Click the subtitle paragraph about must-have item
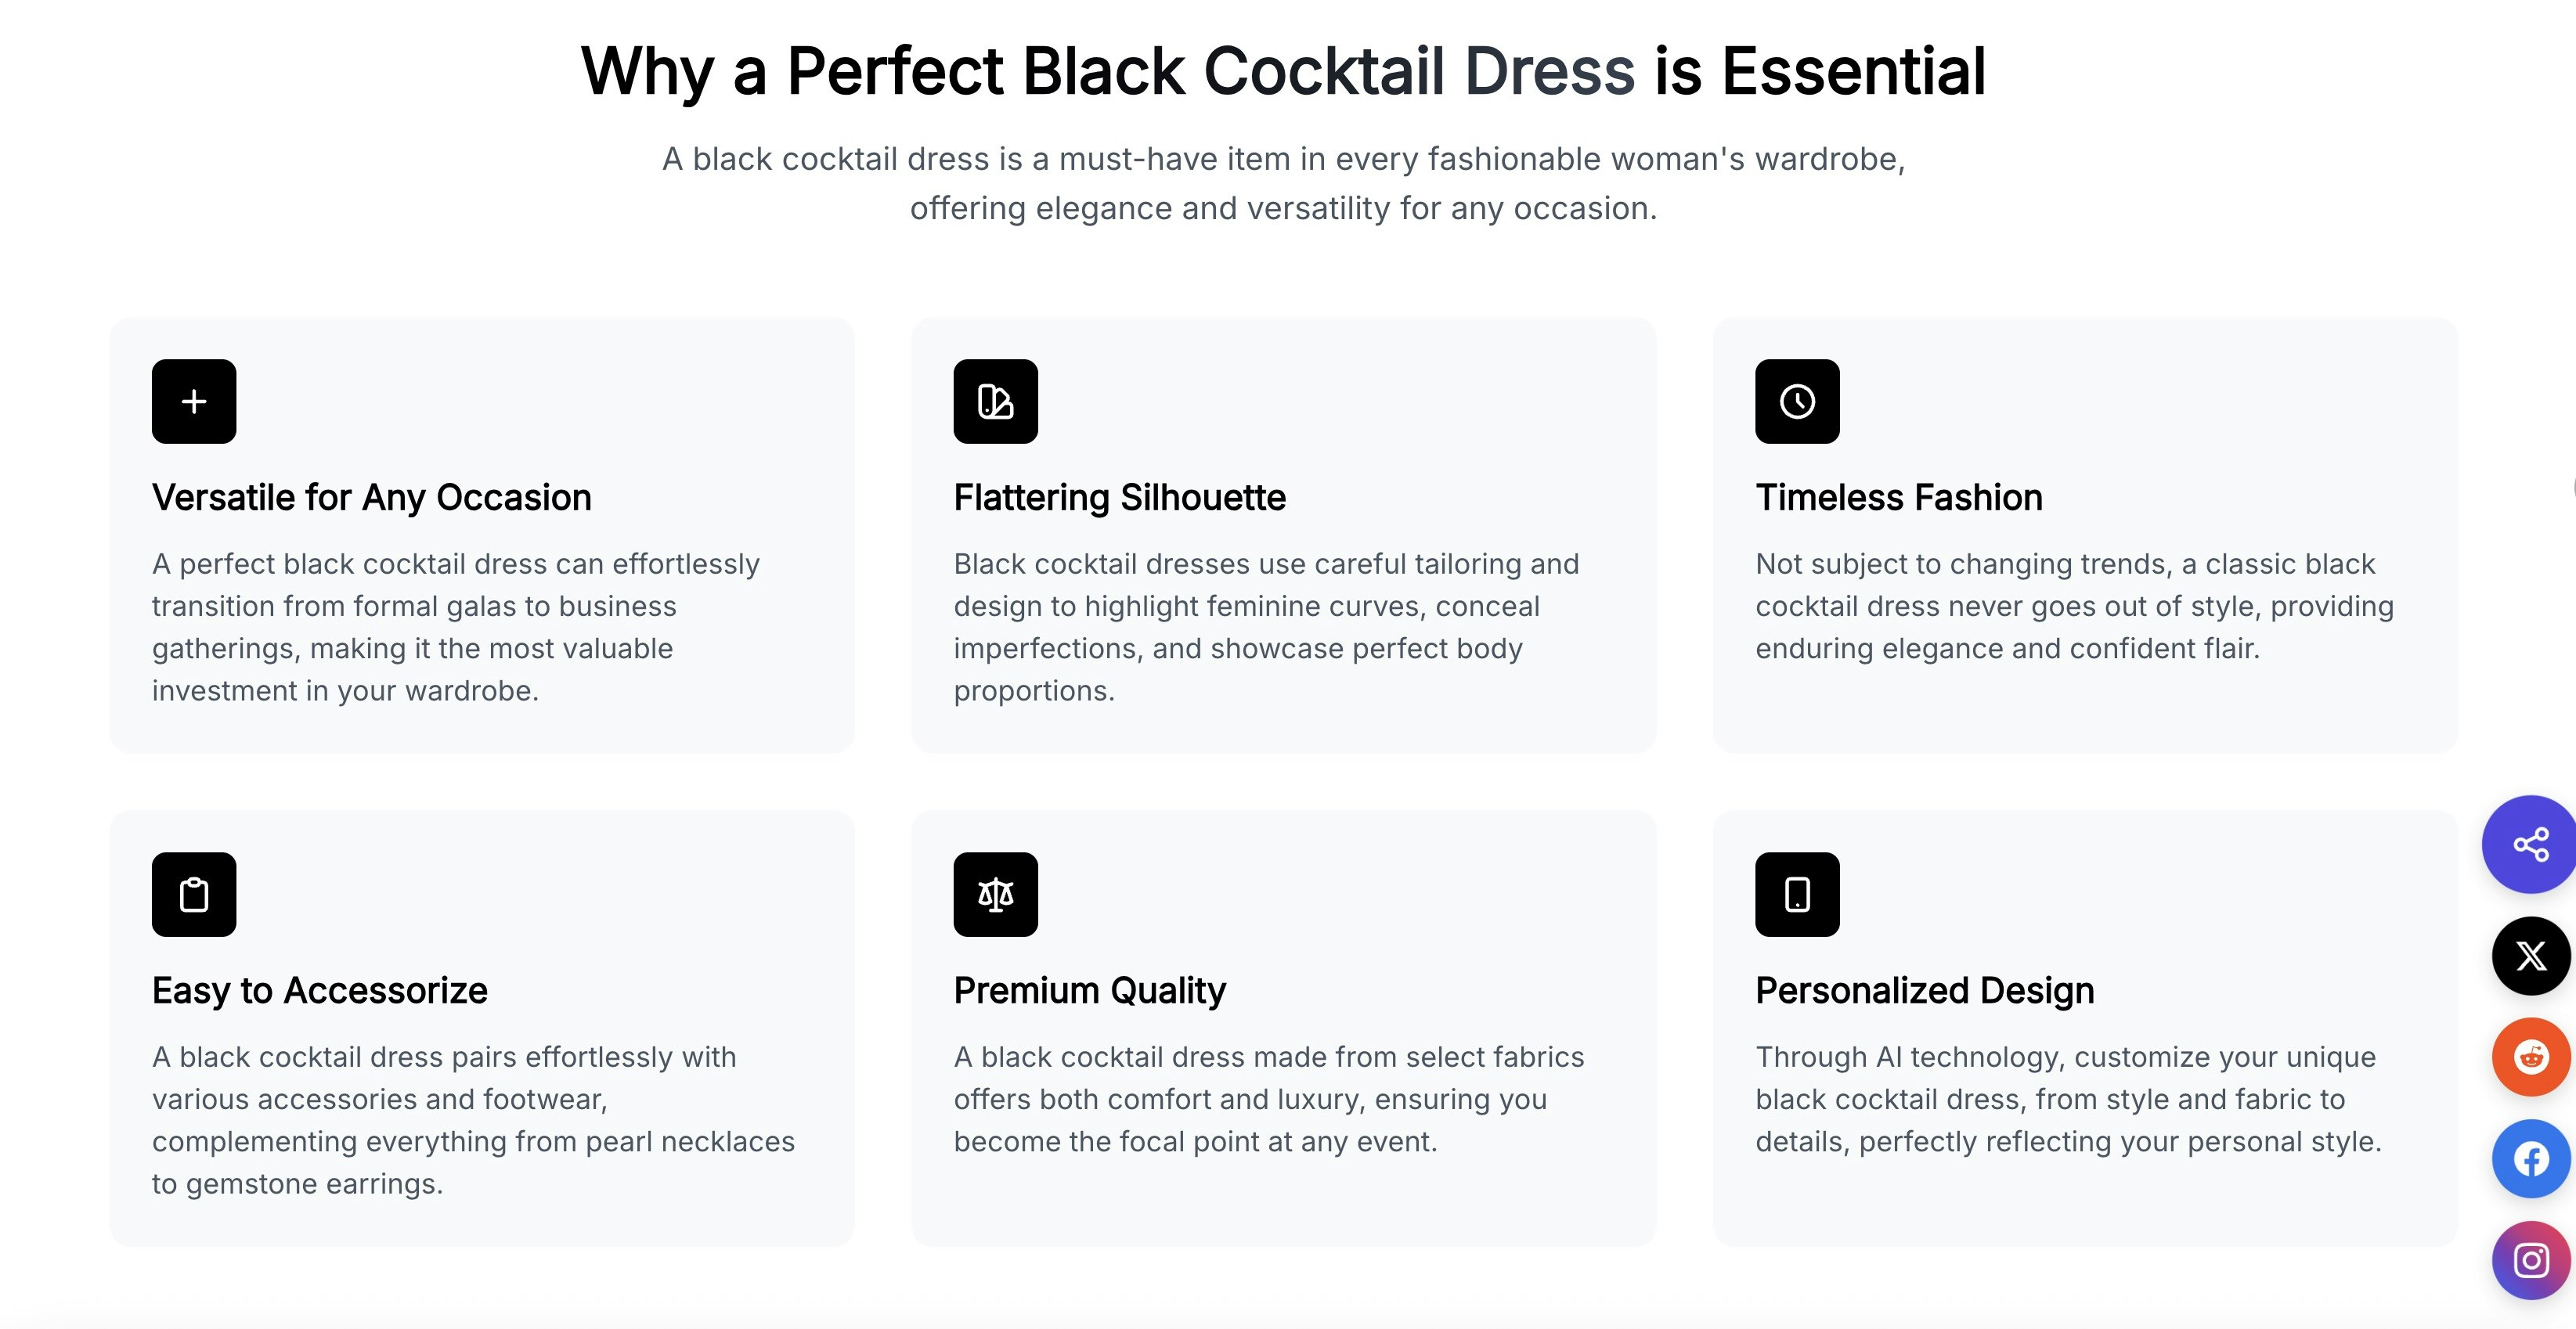 (x=1283, y=183)
